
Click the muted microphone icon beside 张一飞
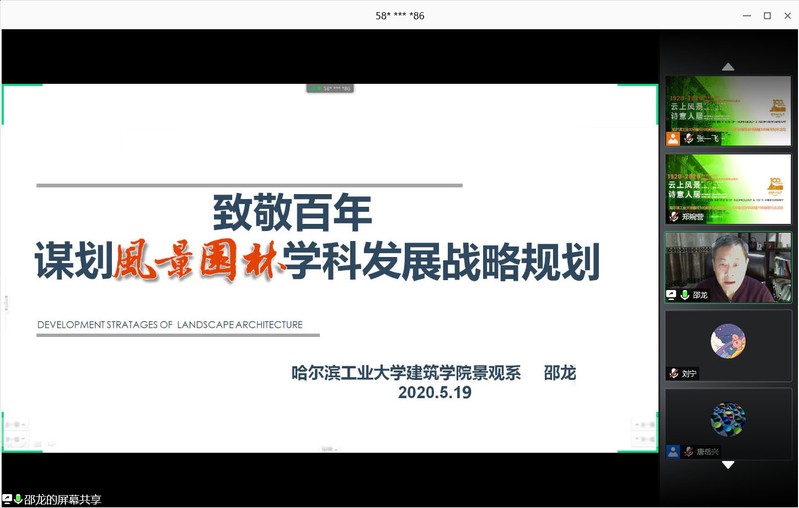688,139
